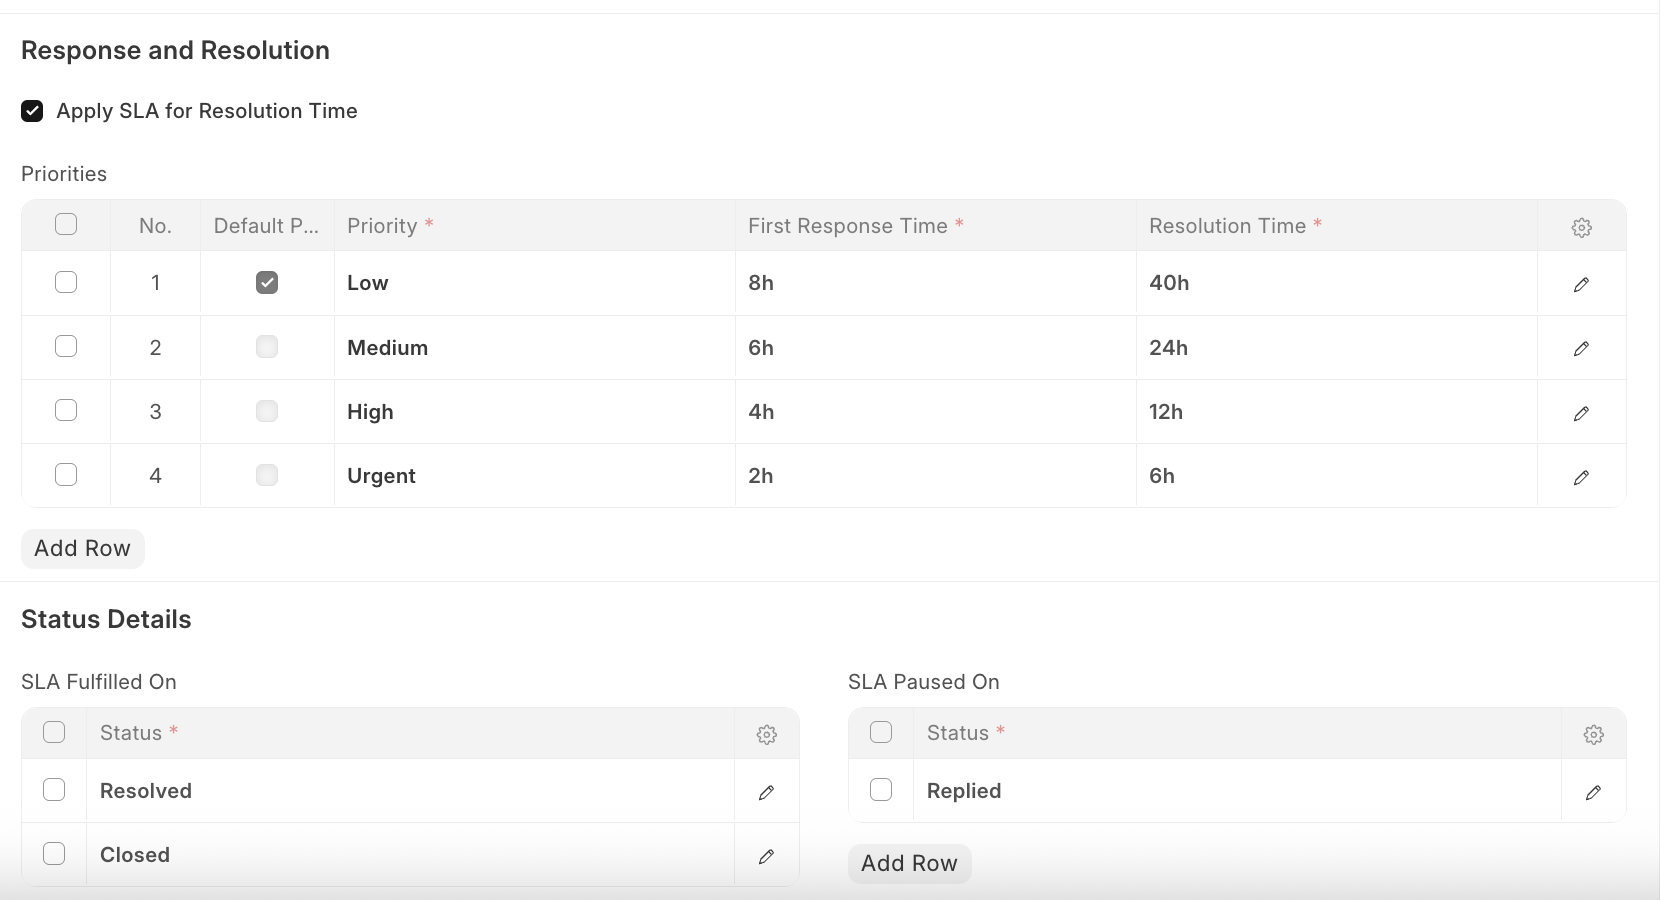
Task: Add a row to SLA Paused On
Action: point(909,863)
